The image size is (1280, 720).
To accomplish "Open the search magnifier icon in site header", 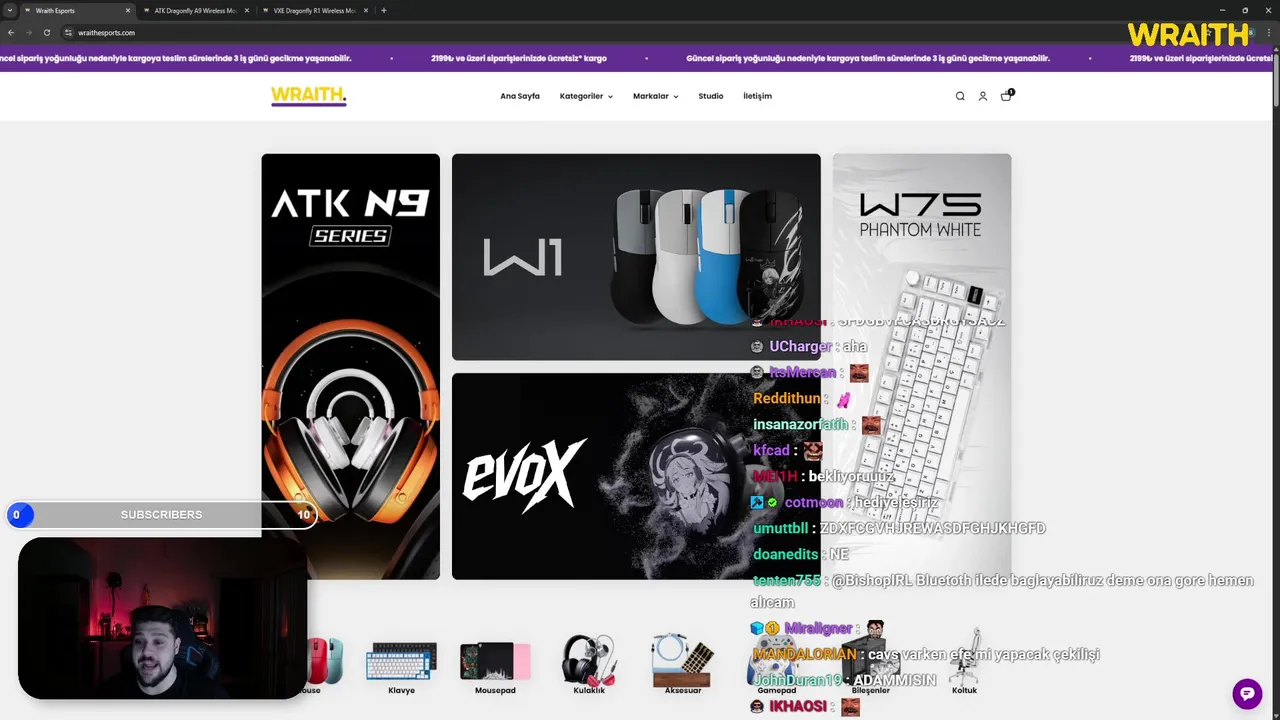I will 960,96.
